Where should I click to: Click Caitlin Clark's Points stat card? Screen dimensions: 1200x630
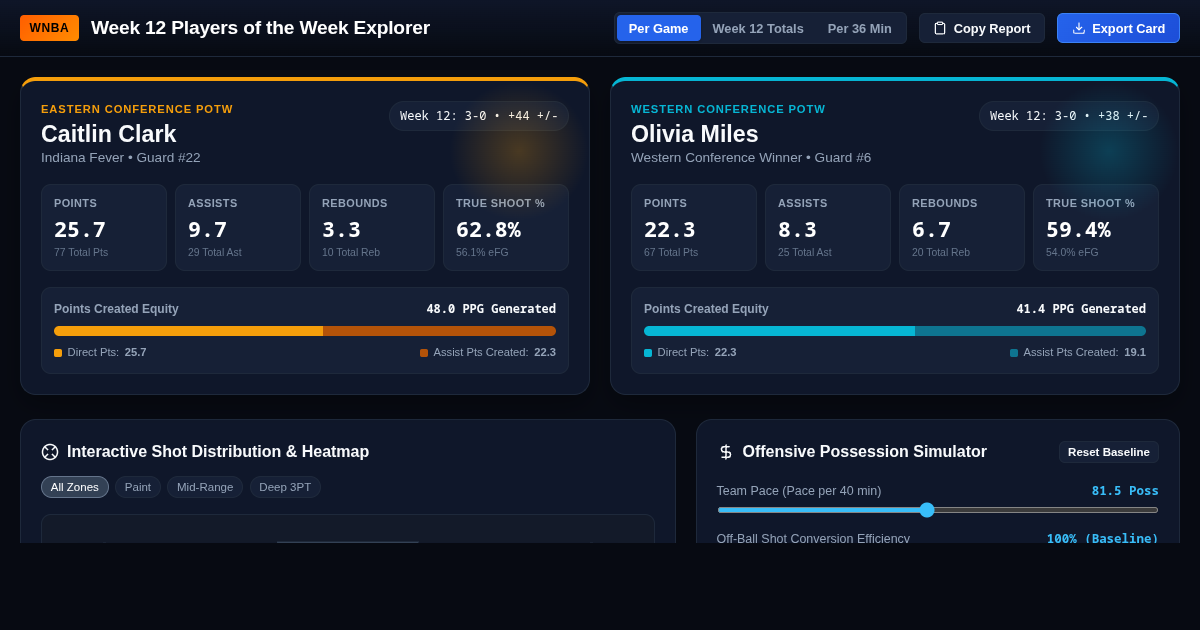(x=104, y=227)
